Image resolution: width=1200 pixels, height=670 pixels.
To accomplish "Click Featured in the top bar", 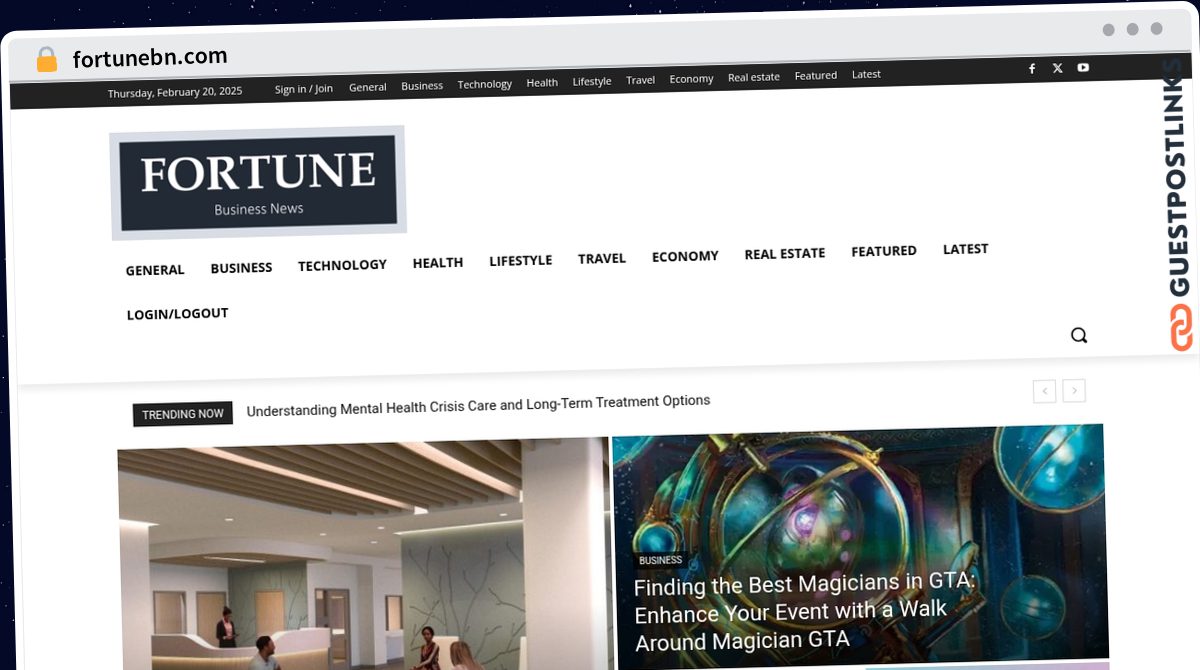I will (x=816, y=76).
